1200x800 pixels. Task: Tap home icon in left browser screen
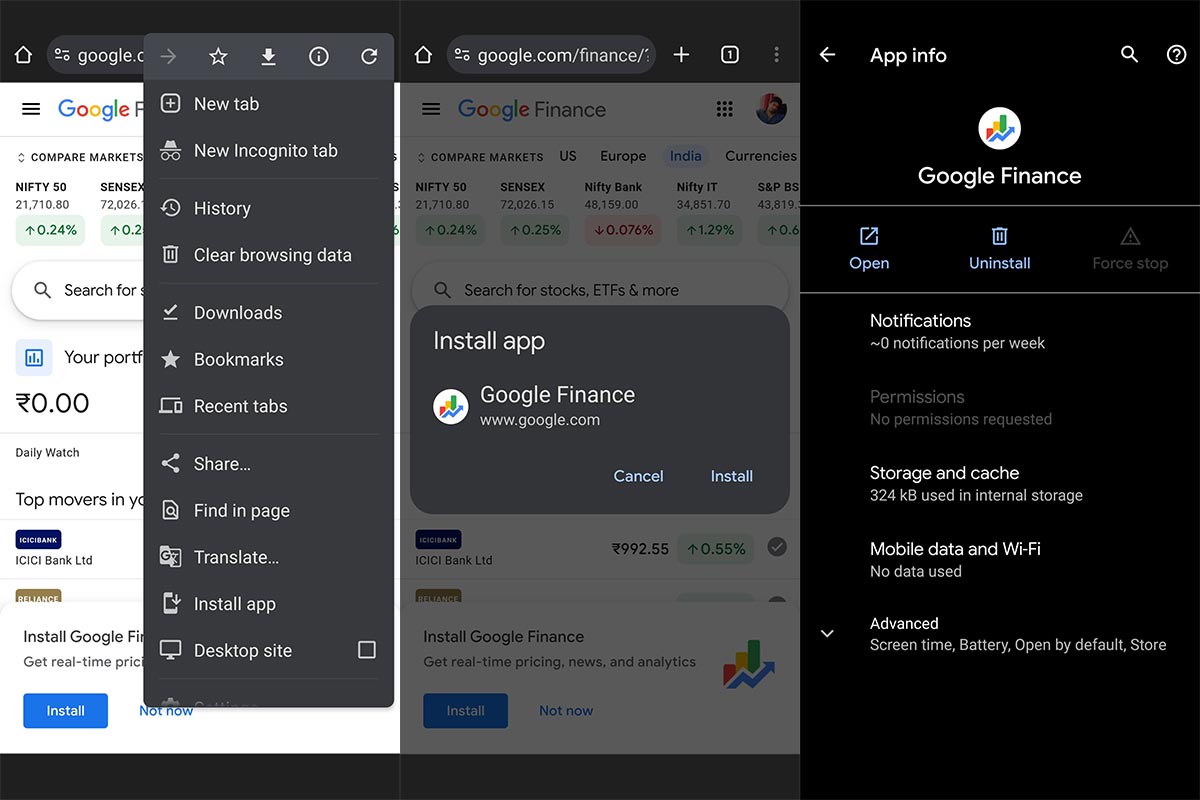[x=23, y=56]
